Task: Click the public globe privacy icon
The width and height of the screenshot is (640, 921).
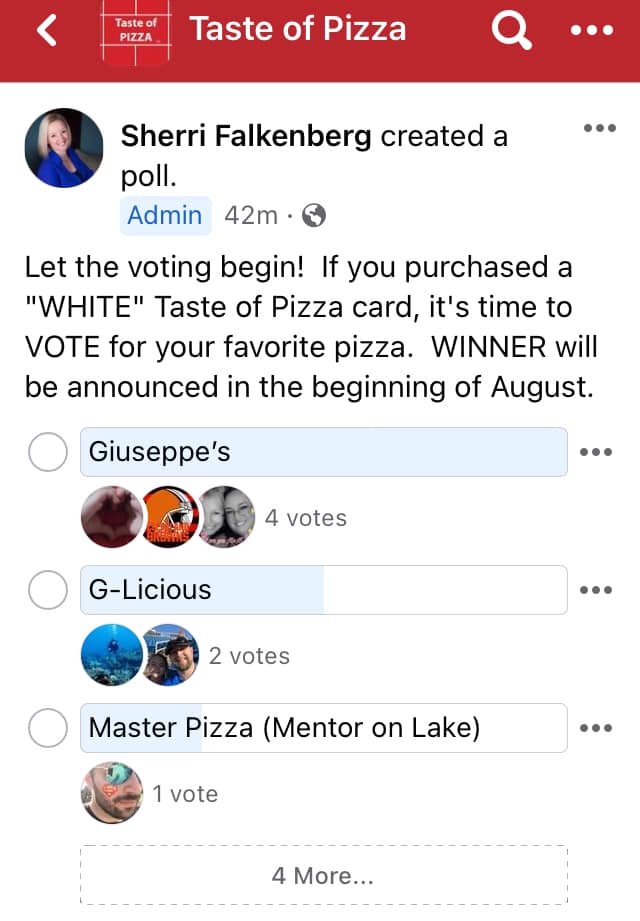Action: click(x=314, y=215)
